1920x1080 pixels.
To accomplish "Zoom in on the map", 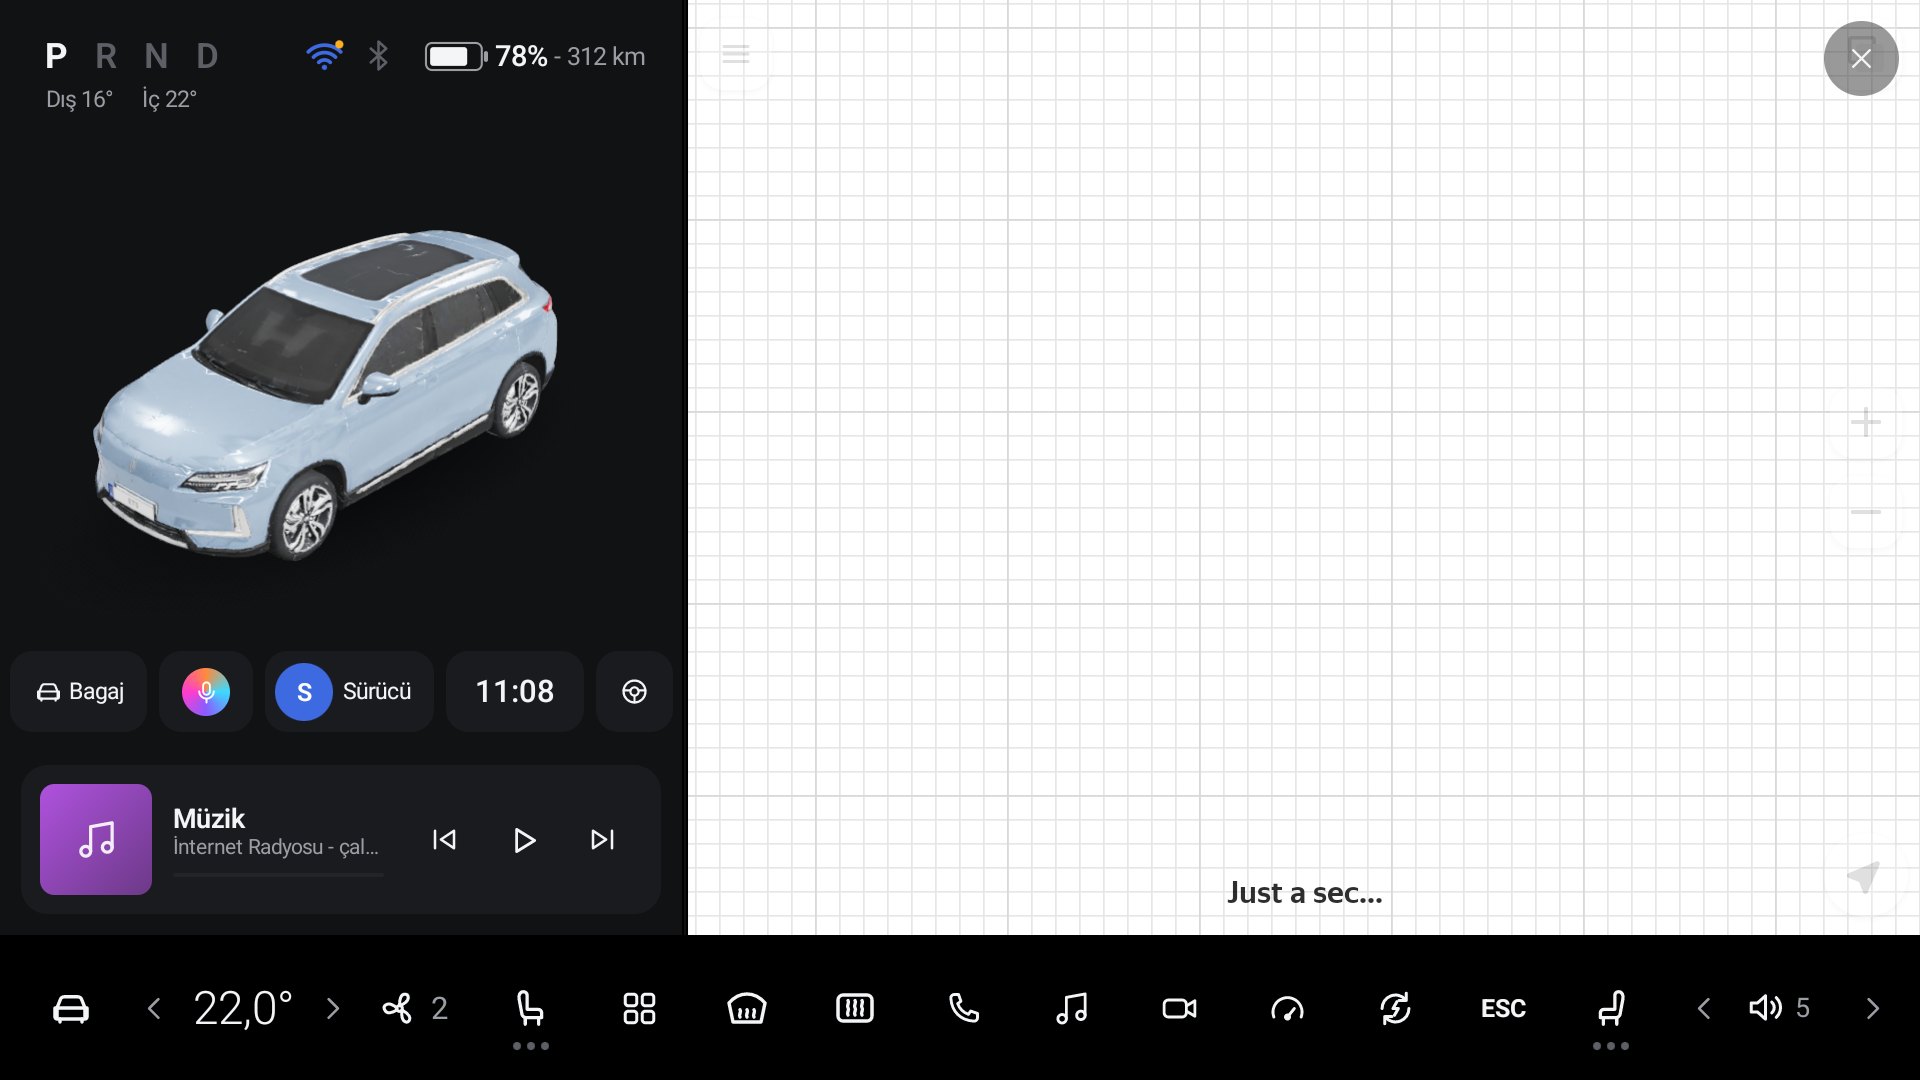I will (1865, 422).
